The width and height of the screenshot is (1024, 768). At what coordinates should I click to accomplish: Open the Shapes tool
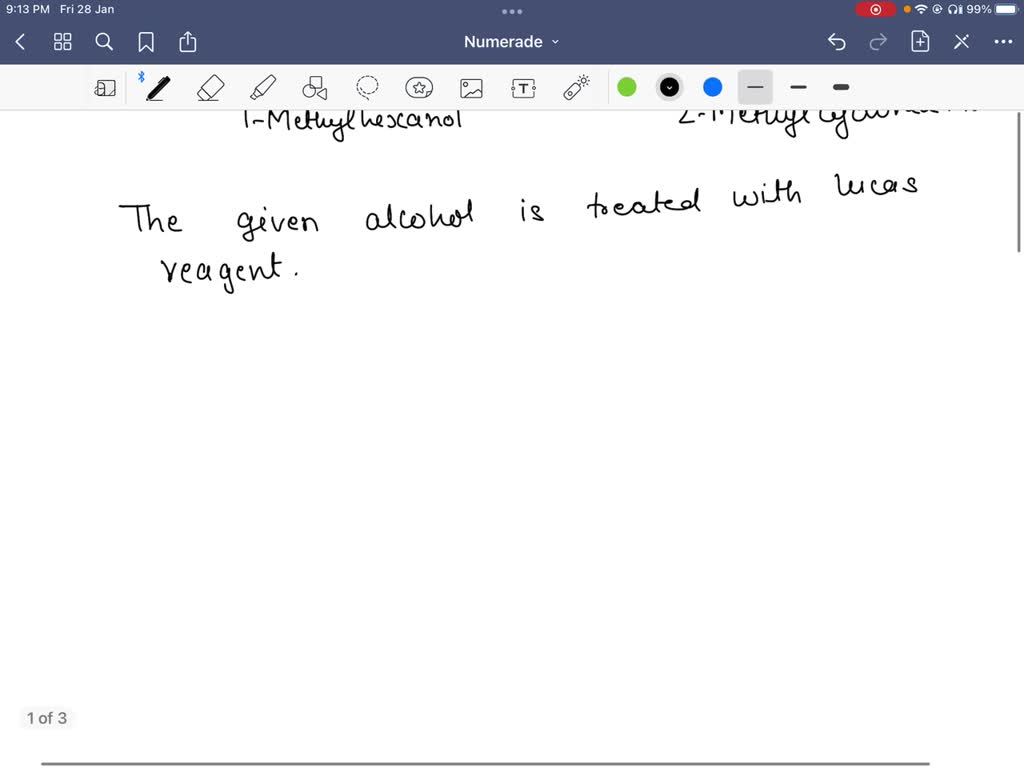[x=315, y=87]
